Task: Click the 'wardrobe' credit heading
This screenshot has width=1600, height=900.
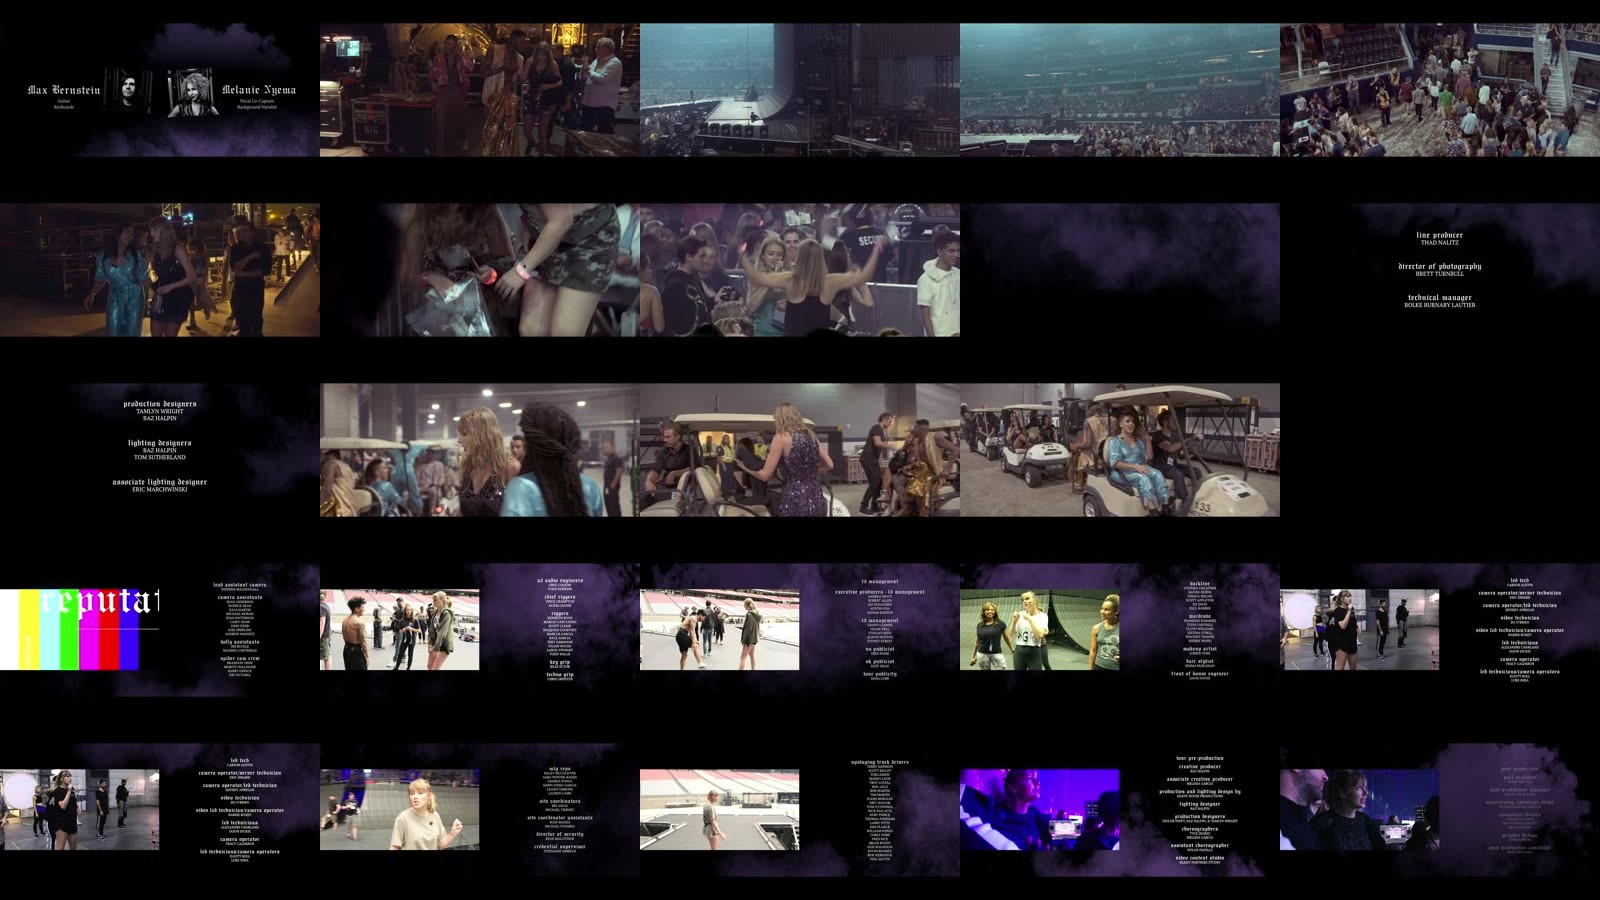Action: tap(1200, 616)
